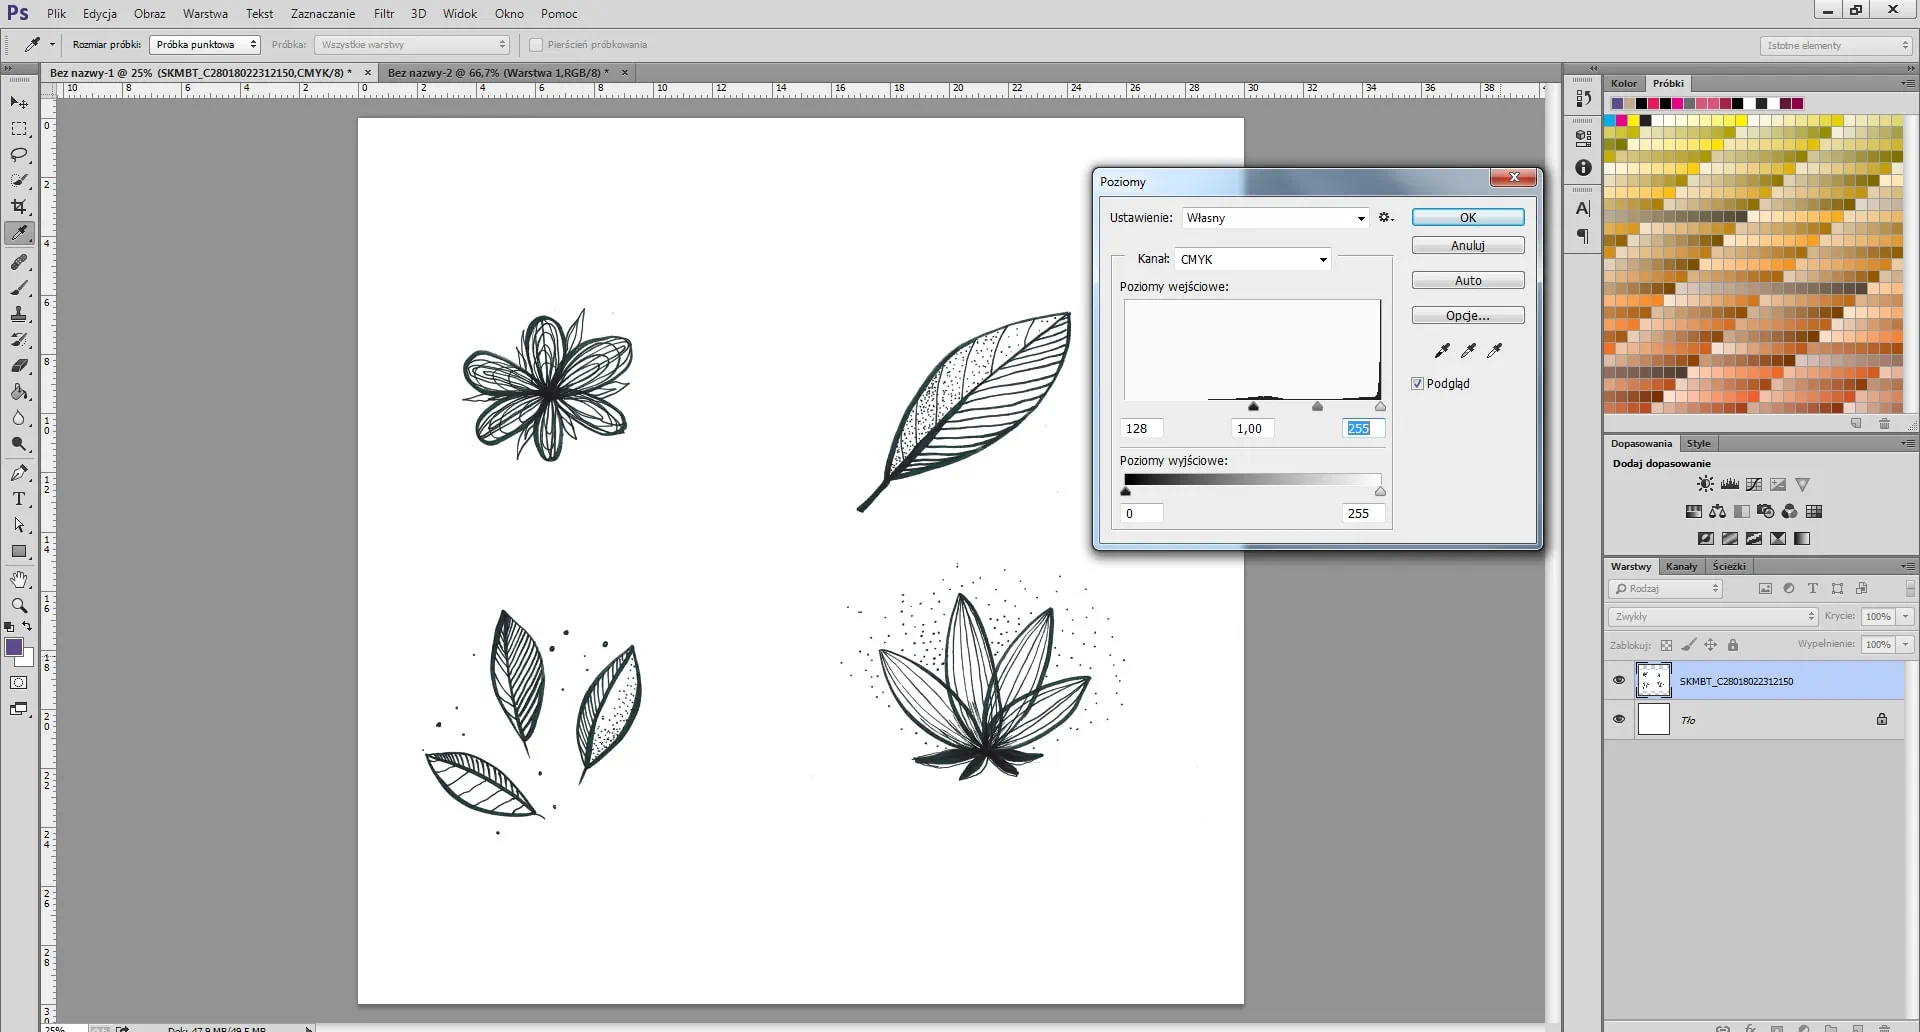The height and width of the screenshot is (1032, 1920).
Task: Pick the Type tool
Action: tap(19, 499)
